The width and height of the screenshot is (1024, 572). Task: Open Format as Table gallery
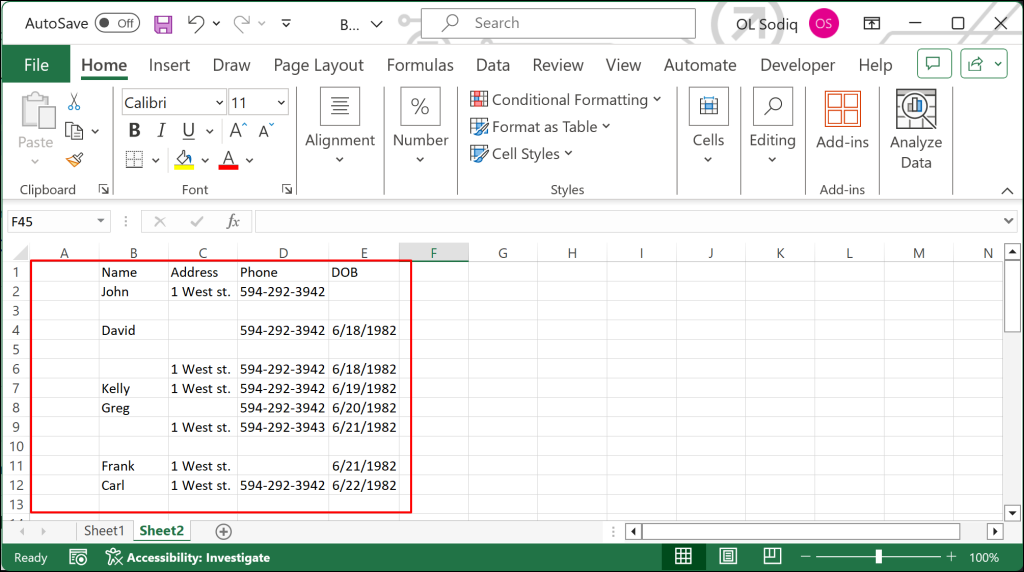point(540,127)
